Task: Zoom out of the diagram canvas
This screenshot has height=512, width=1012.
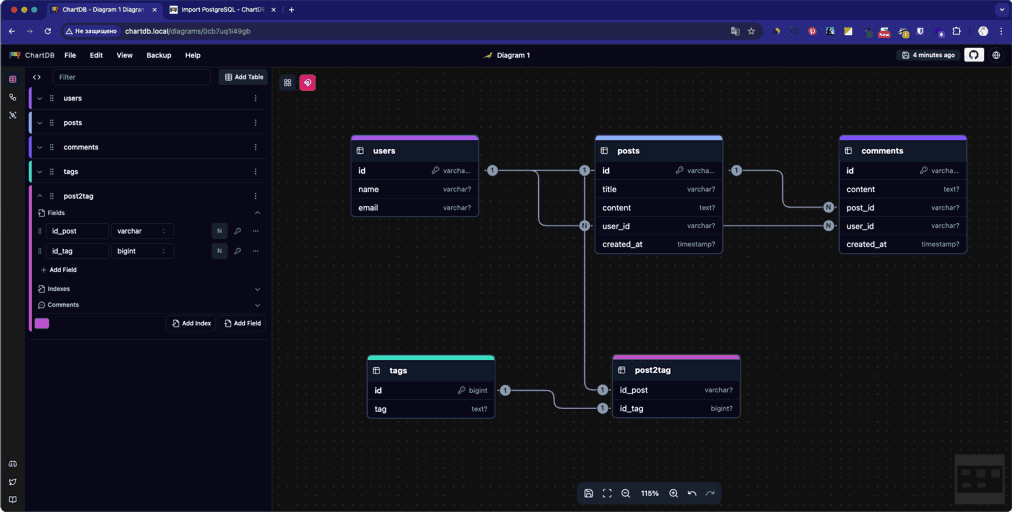Action: [x=626, y=493]
